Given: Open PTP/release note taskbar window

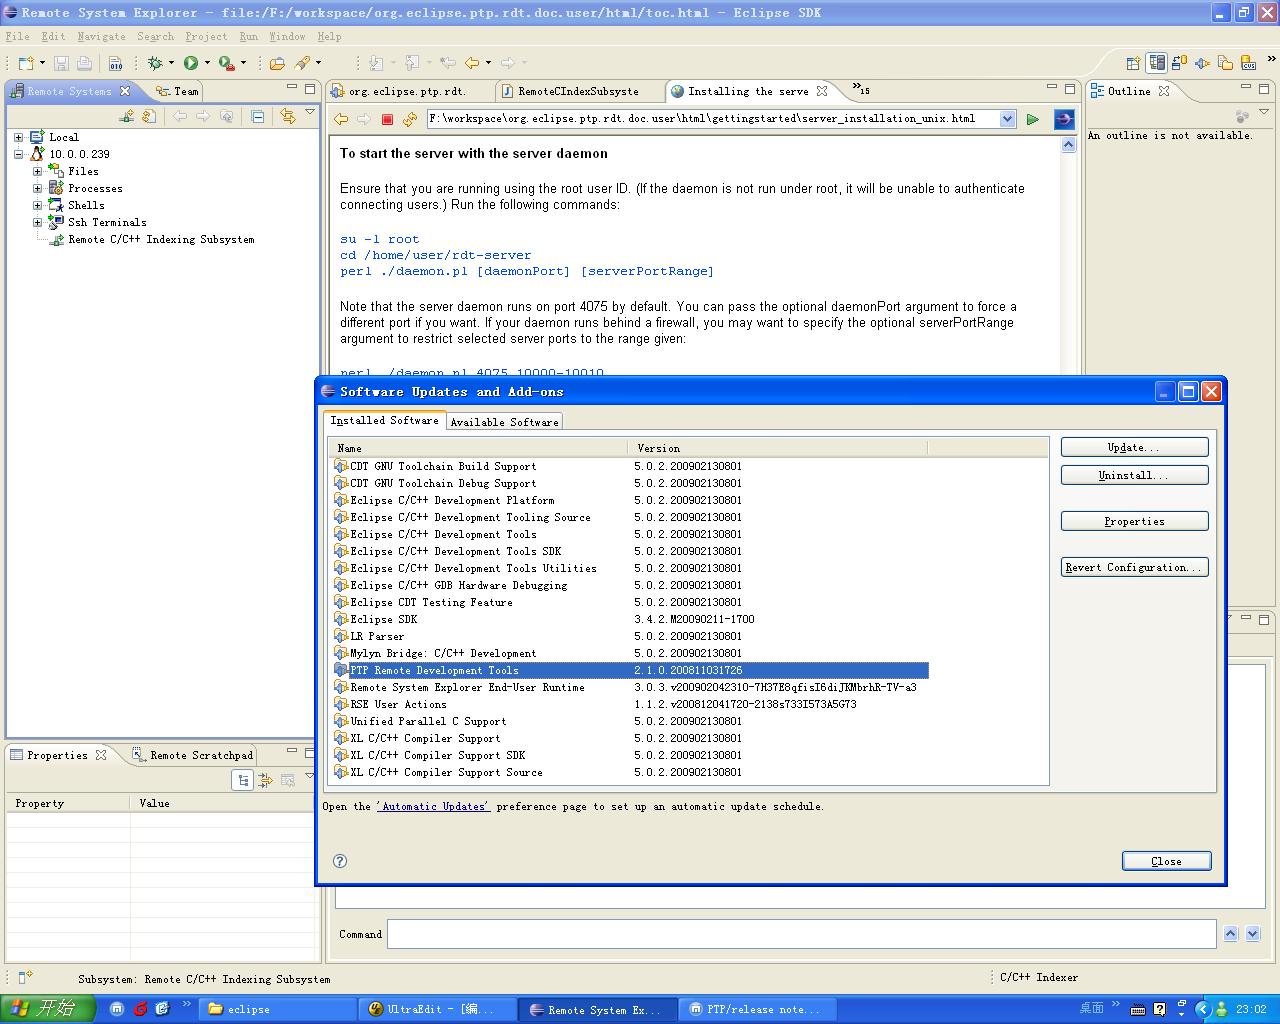Looking at the screenshot, I should 757,1010.
